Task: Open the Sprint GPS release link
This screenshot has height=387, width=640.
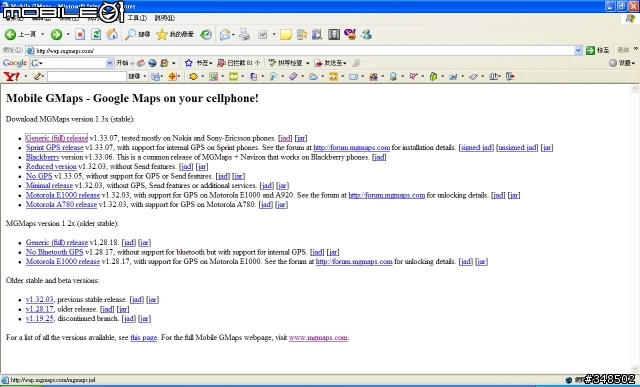Action: (55, 147)
